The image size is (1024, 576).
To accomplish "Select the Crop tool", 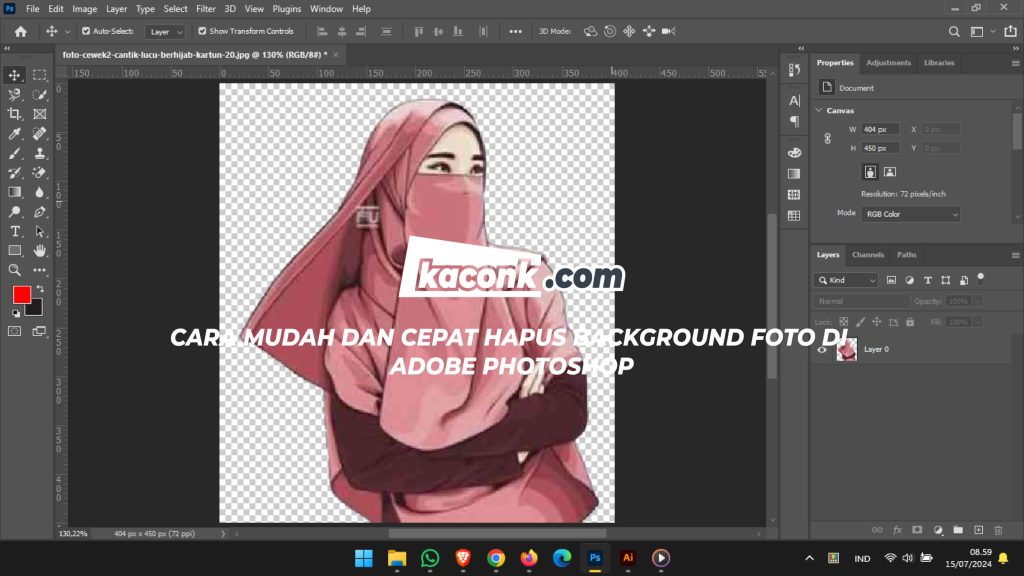I will tap(14, 114).
